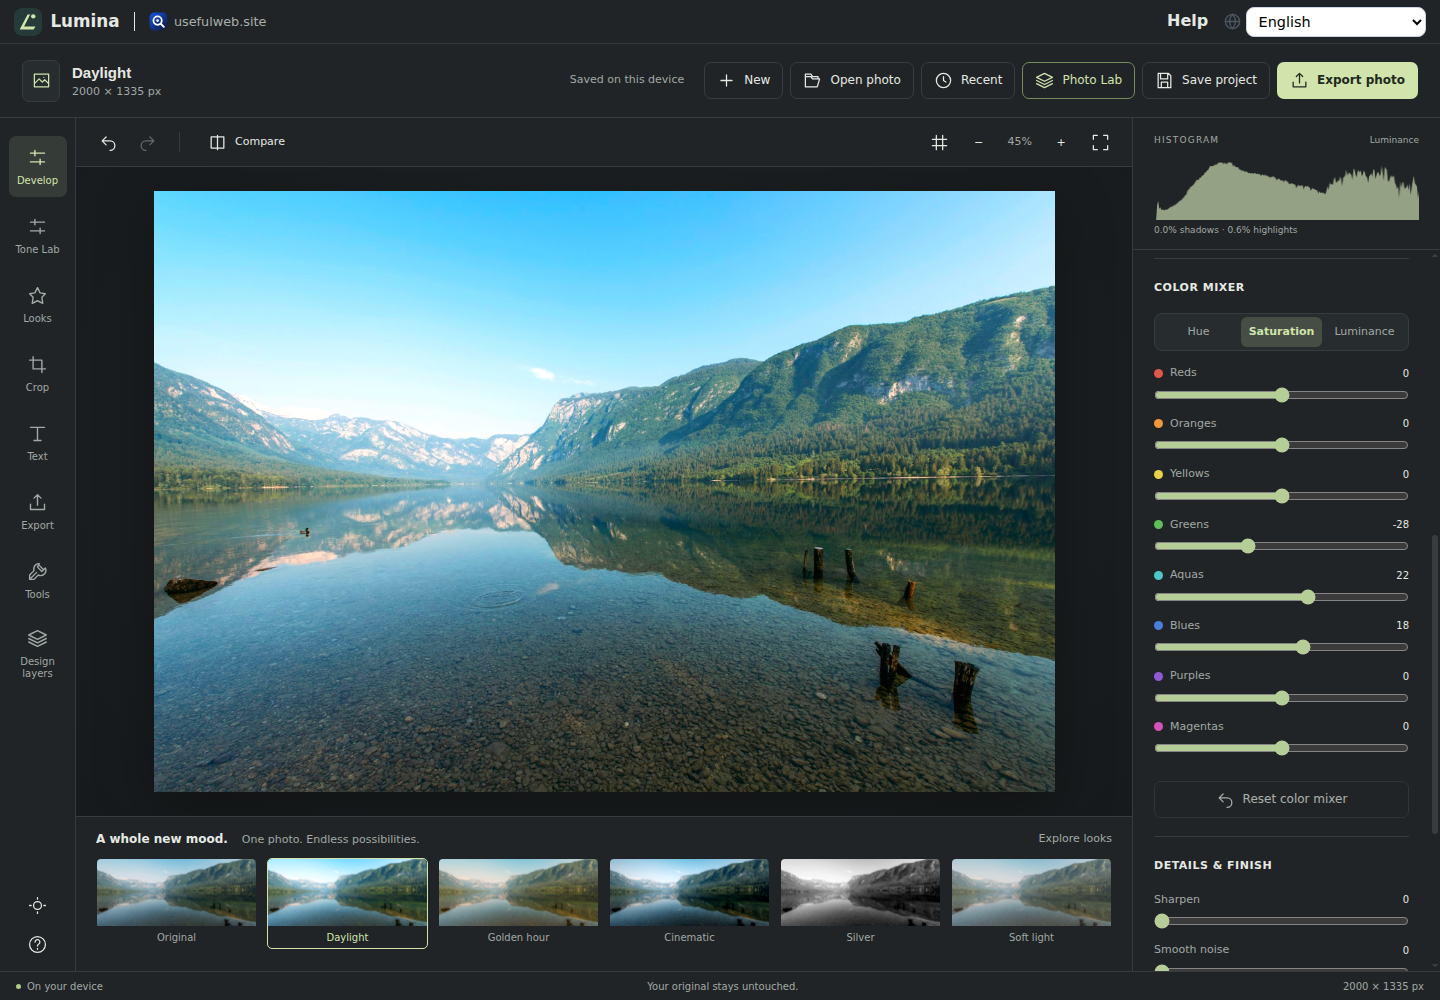The image size is (1440, 1000).
Task: Toggle light/dark theme sun icon
Action: click(x=38, y=906)
